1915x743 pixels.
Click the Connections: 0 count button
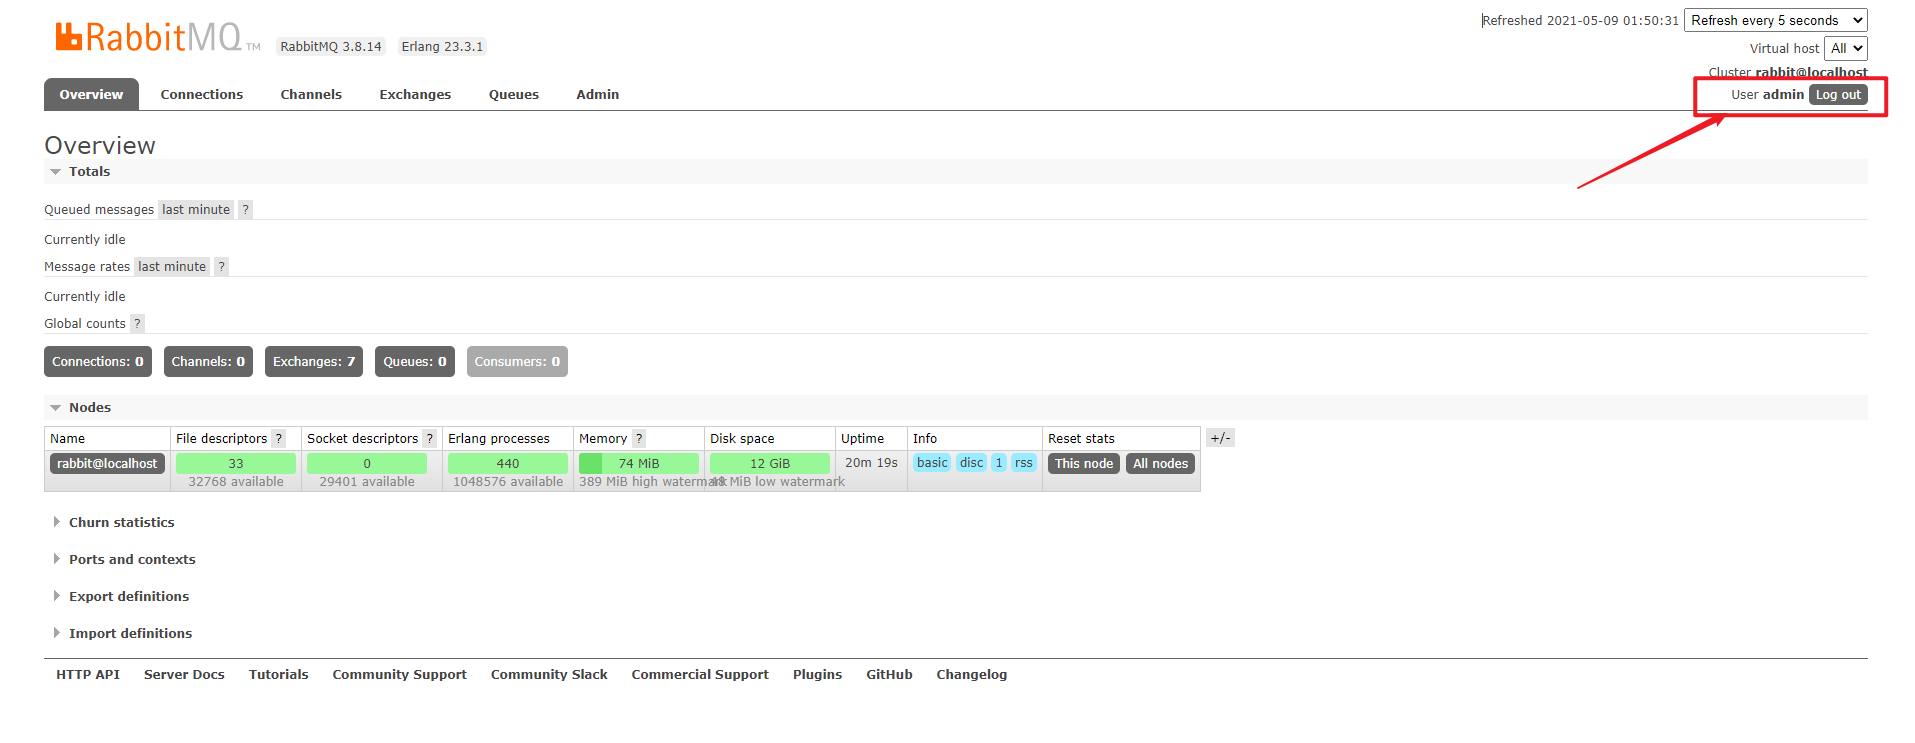pos(98,361)
